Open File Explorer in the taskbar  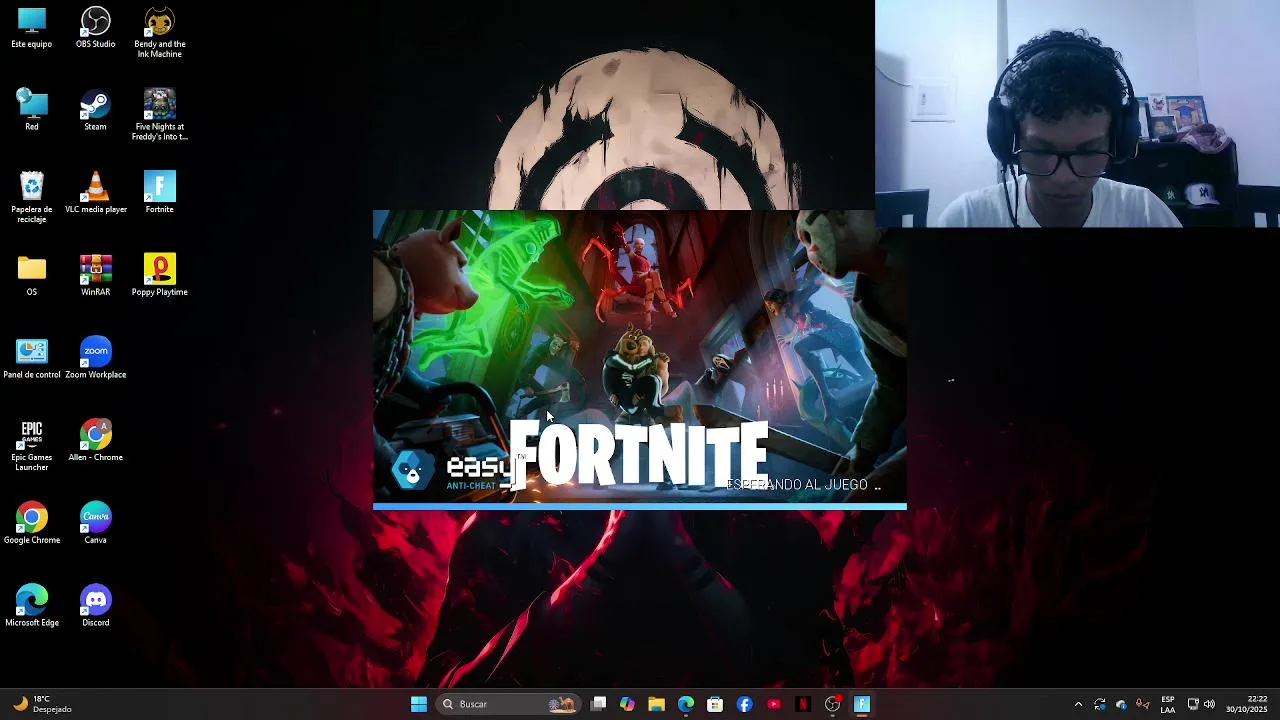click(656, 704)
